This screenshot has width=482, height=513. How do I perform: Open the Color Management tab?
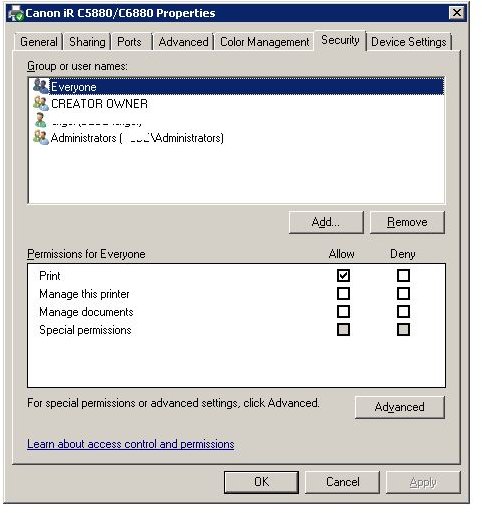point(265,42)
